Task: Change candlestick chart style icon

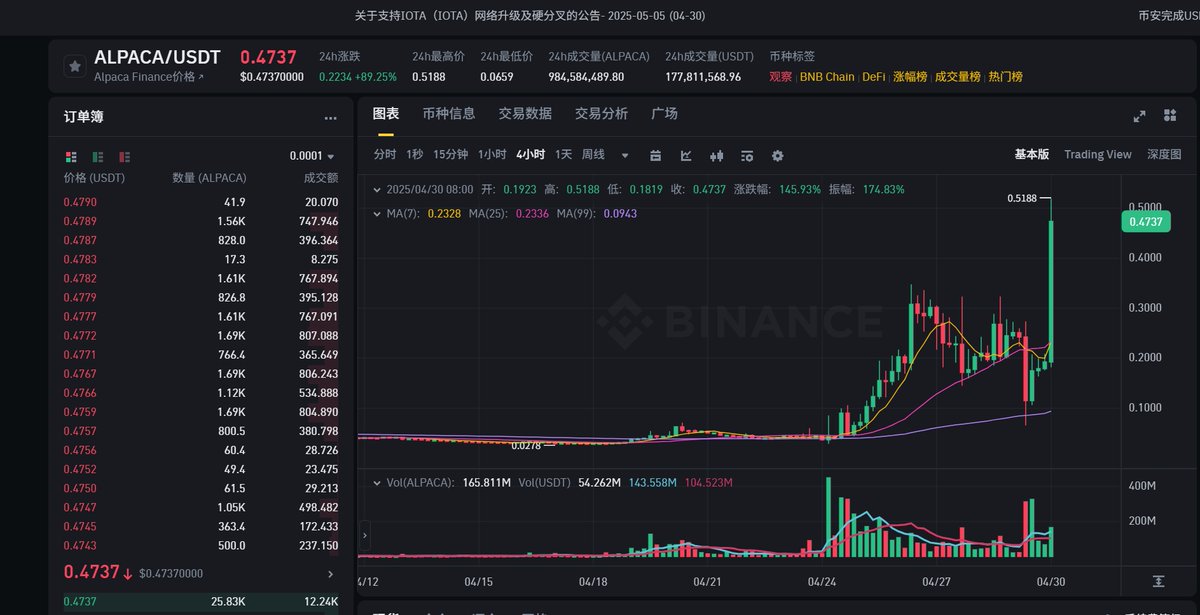Action: (716, 155)
